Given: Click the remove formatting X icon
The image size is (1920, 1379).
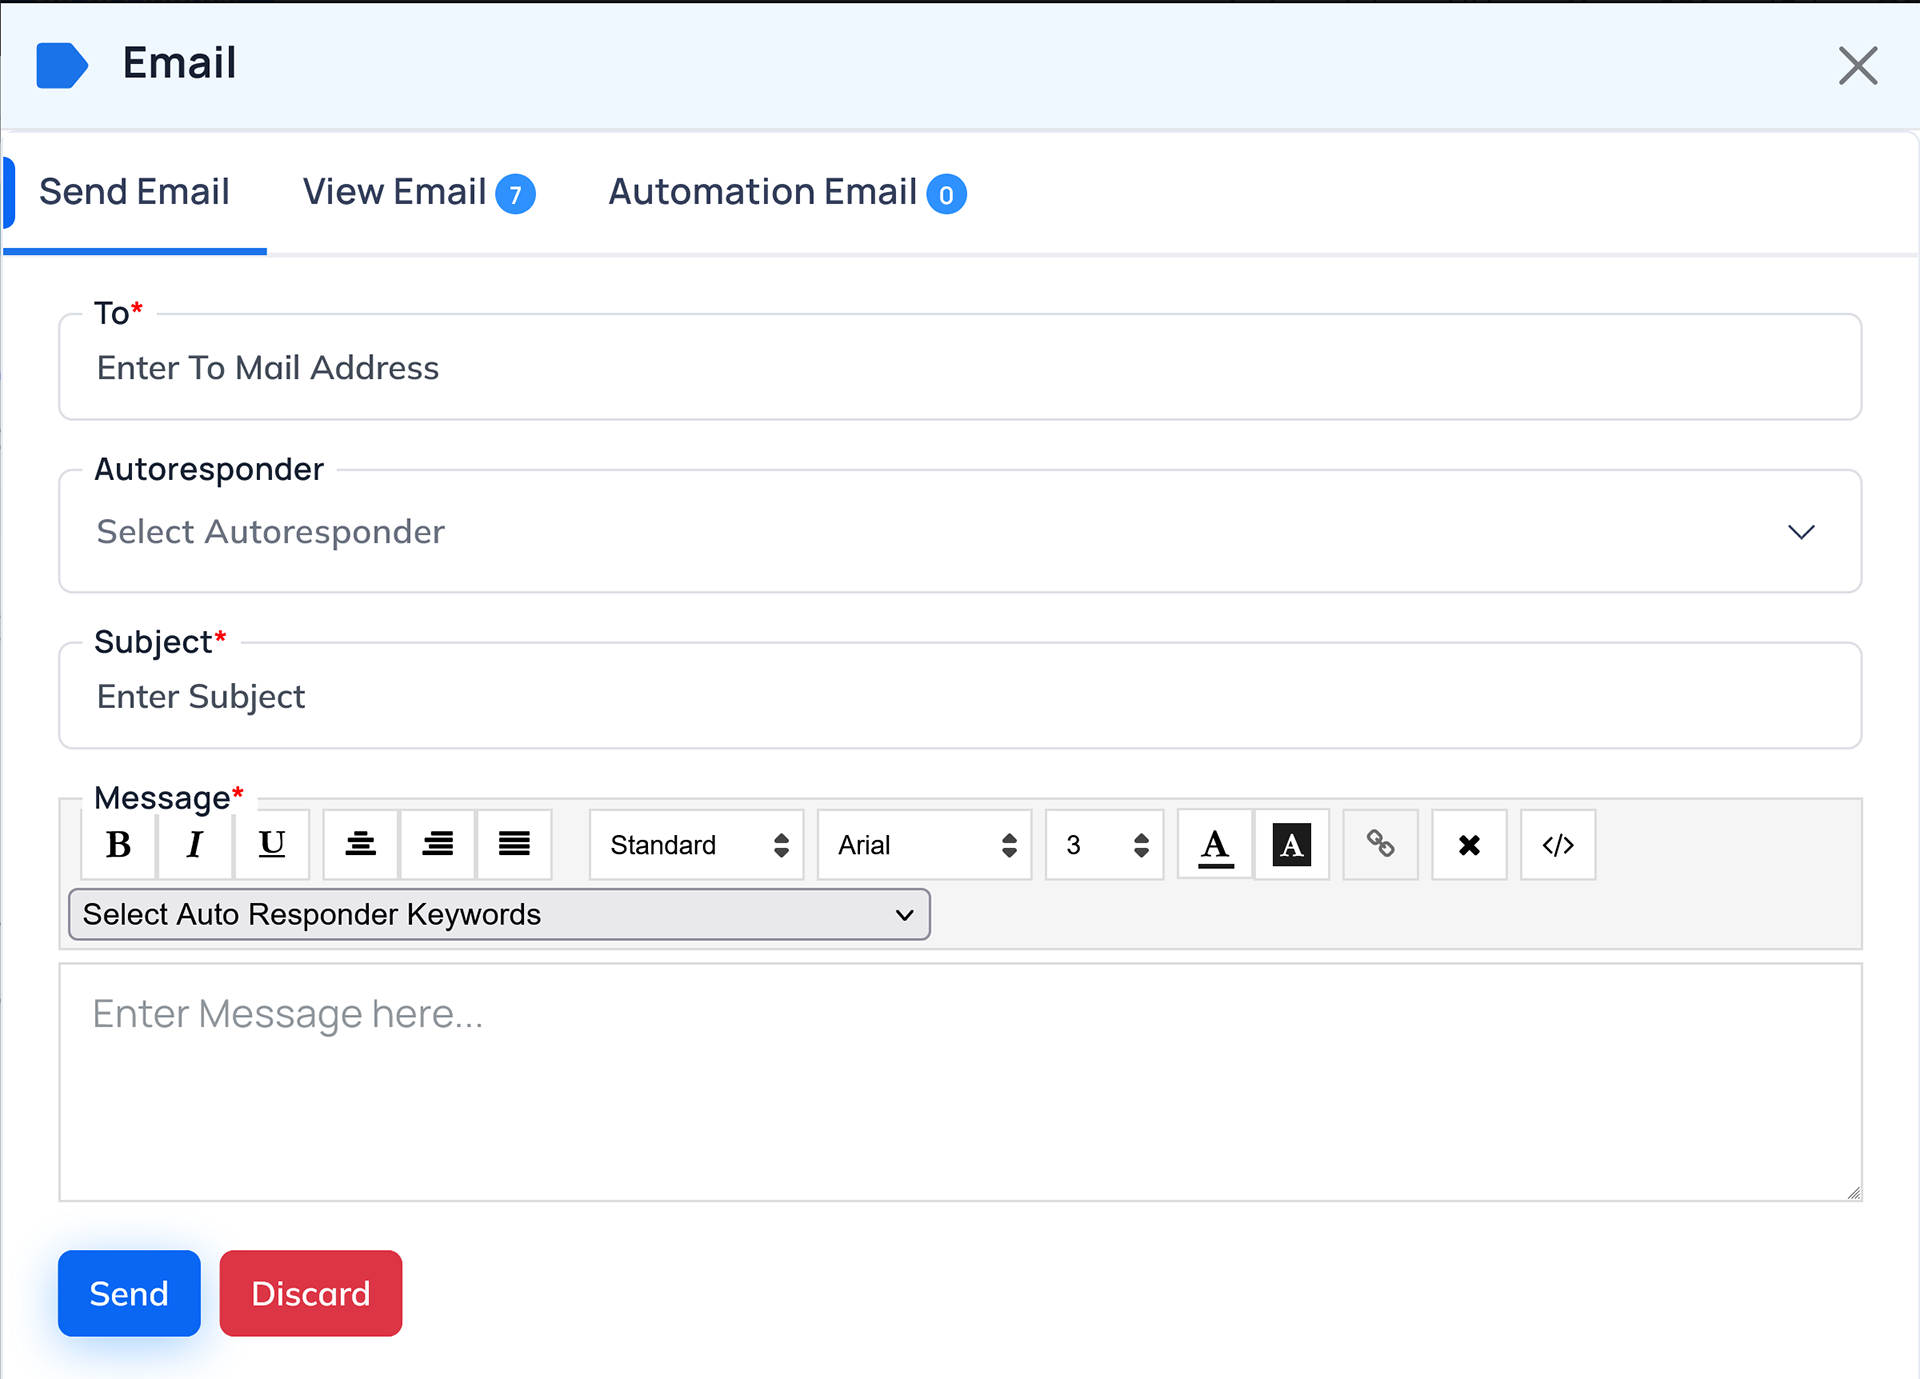Looking at the screenshot, I should pyautogui.click(x=1469, y=845).
